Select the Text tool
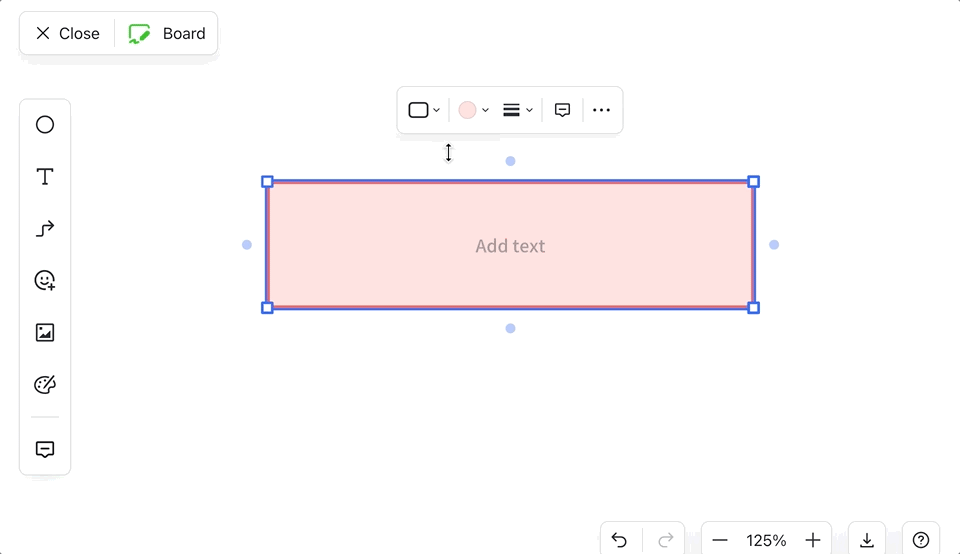960x554 pixels. pyautogui.click(x=45, y=177)
